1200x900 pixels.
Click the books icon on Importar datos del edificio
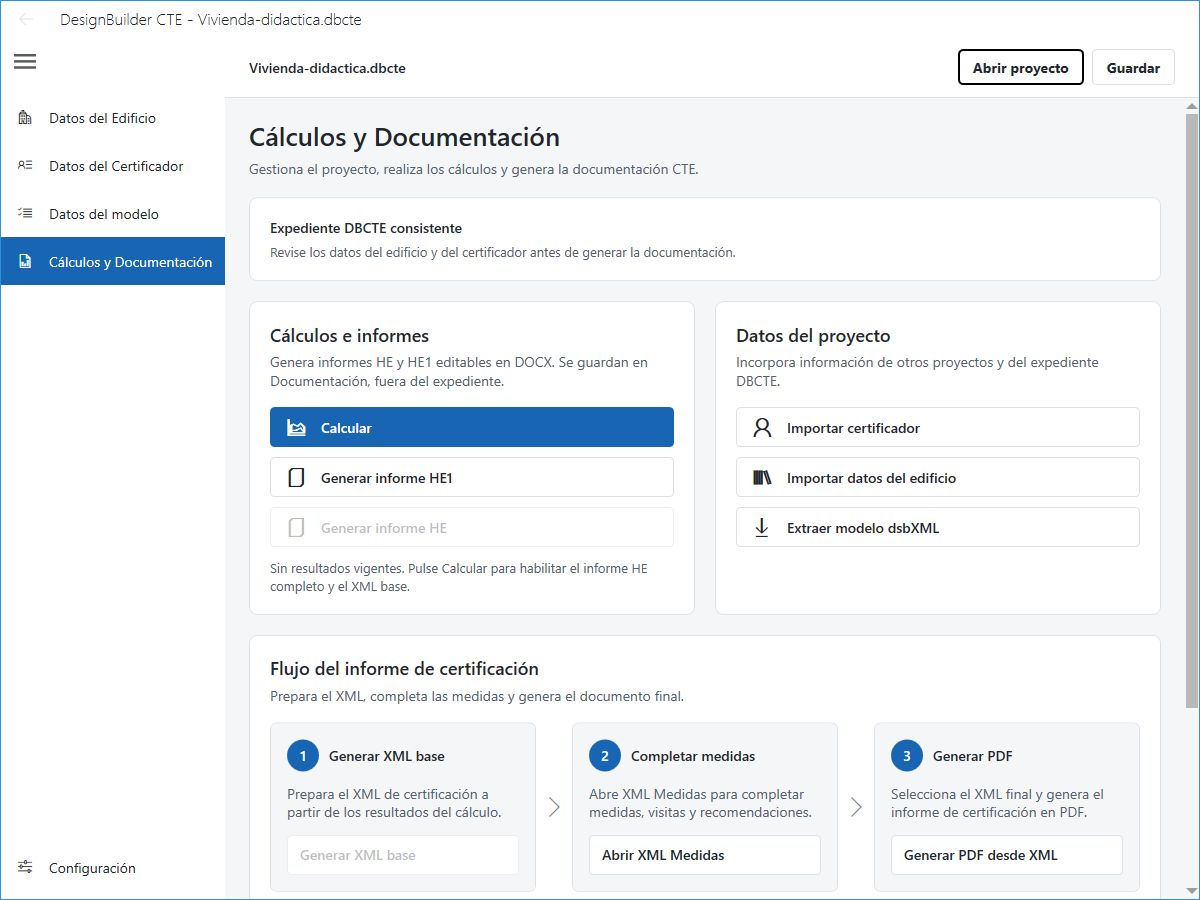point(762,478)
